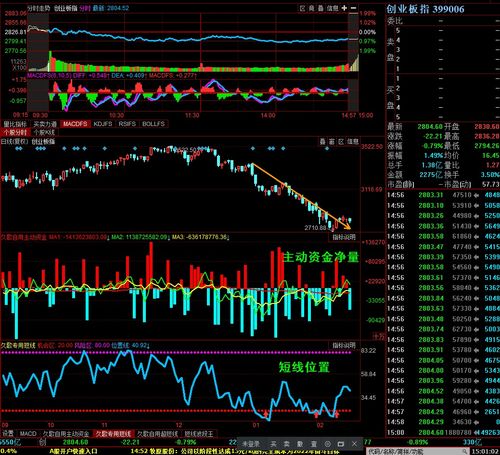Viewport: 500px width, 455px height.
Task: Click the 2710.88 low price label
Action: (x=315, y=228)
